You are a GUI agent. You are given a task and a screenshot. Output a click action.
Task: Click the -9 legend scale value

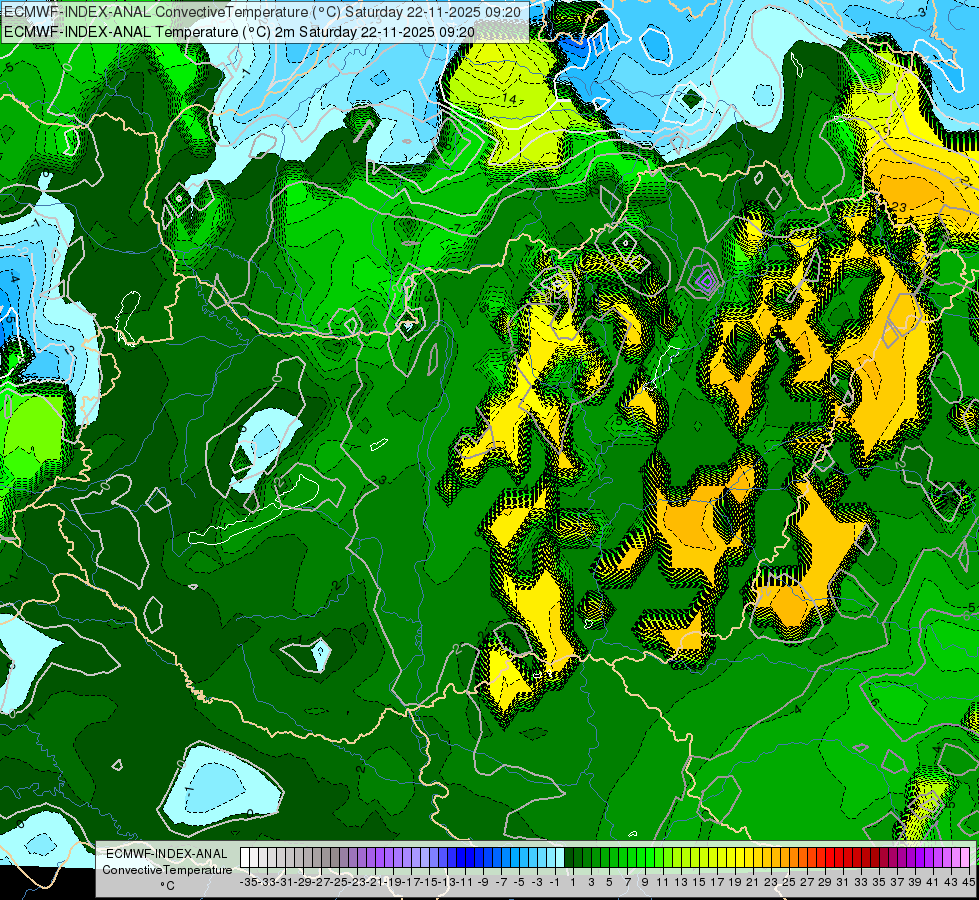tap(483, 882)
